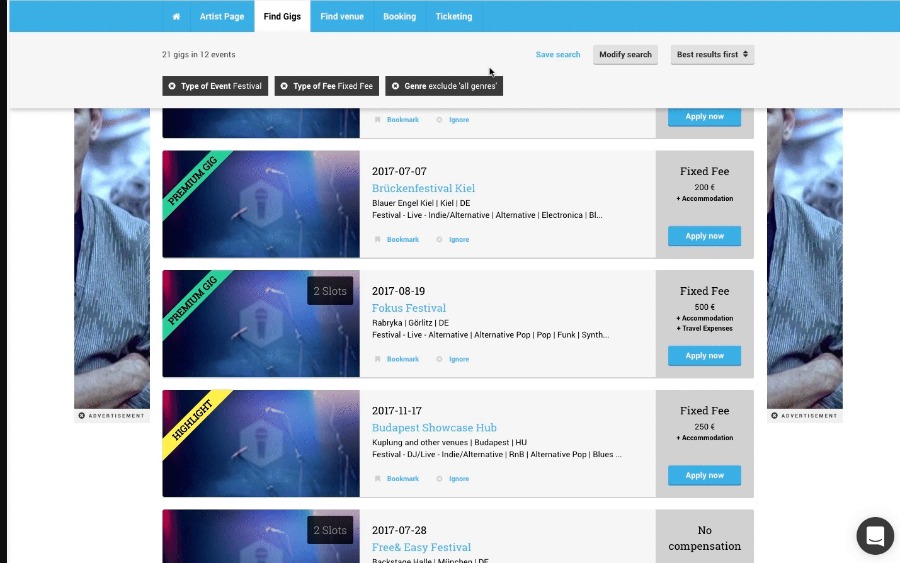
Task: Open the Fokus Festival gig thumbnail
Action: click(261, 324)
